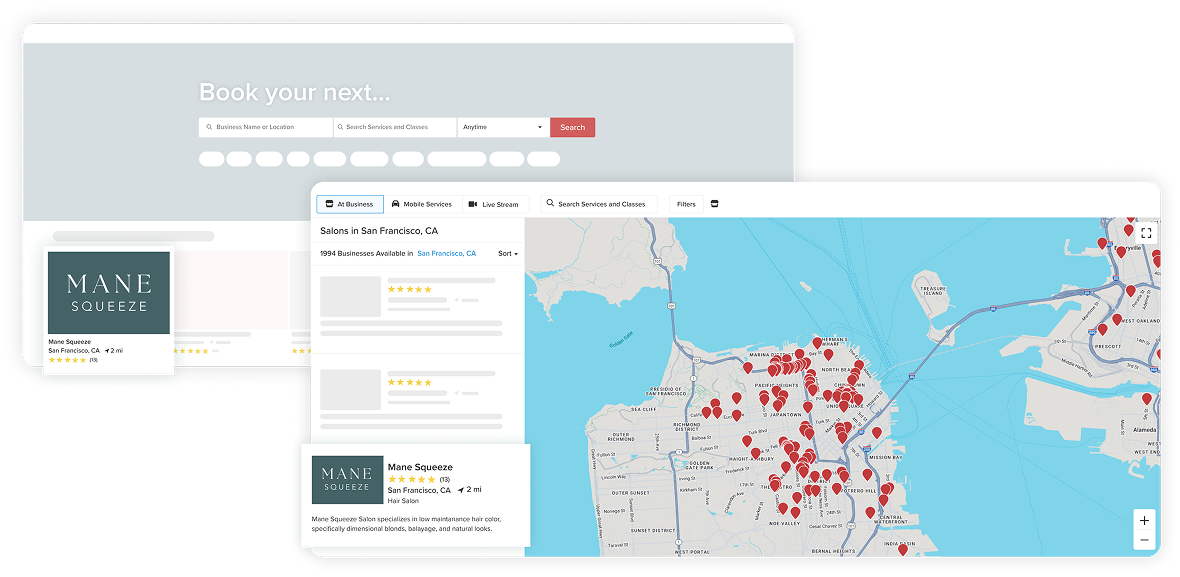This screenshot has width=1180, height=577.
Task: Click the Business Name or Location field
Action: click(x=266, y=127)
